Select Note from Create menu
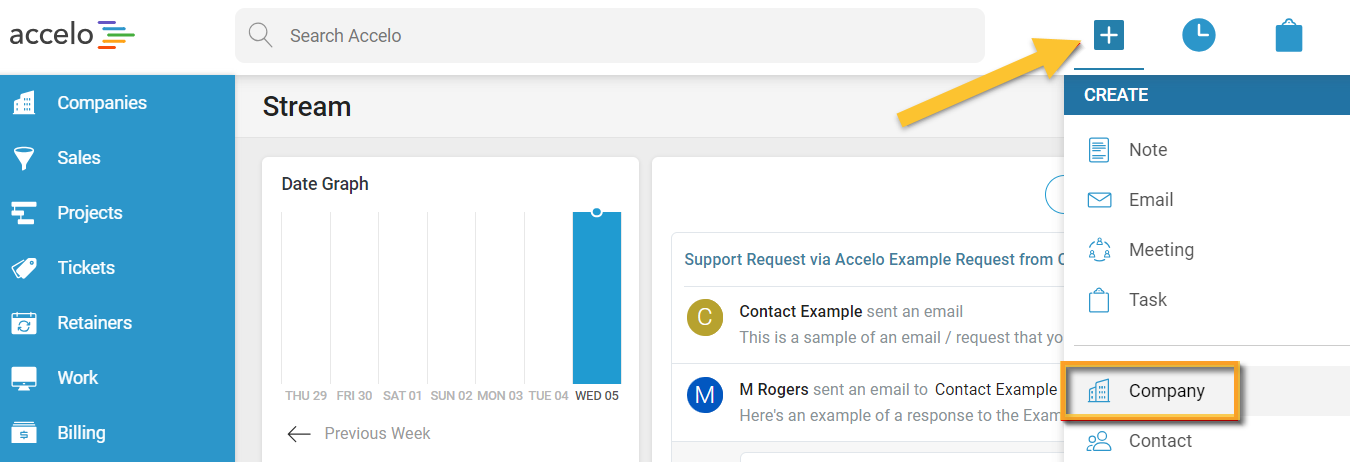1350x462 pixels. point(1147,150)
